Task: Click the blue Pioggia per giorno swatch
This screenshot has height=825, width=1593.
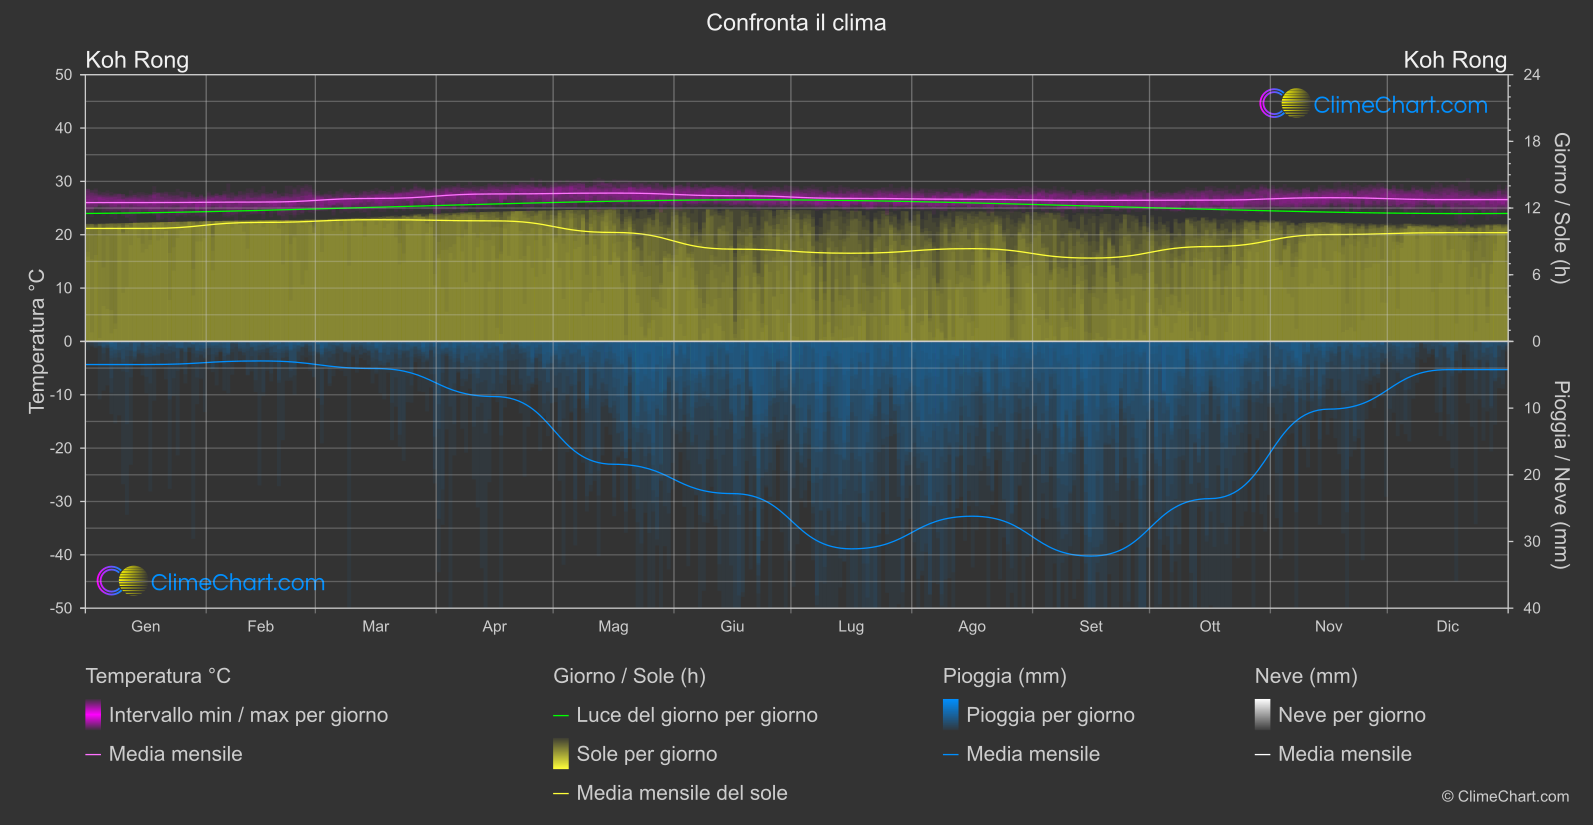Action: 951,715
